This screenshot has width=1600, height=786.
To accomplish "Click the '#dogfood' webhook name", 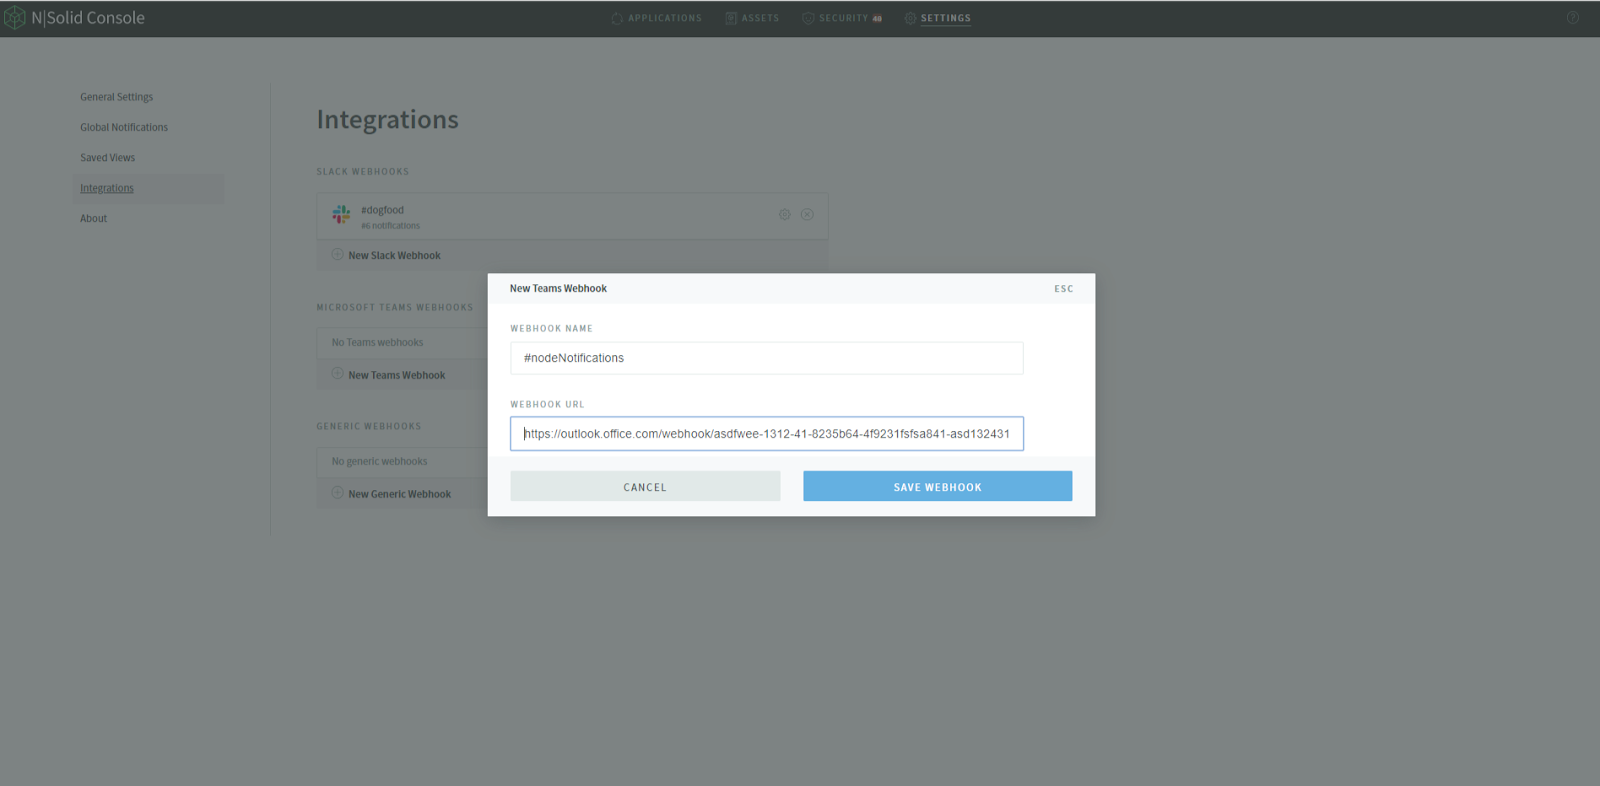I will coord(383,210).
